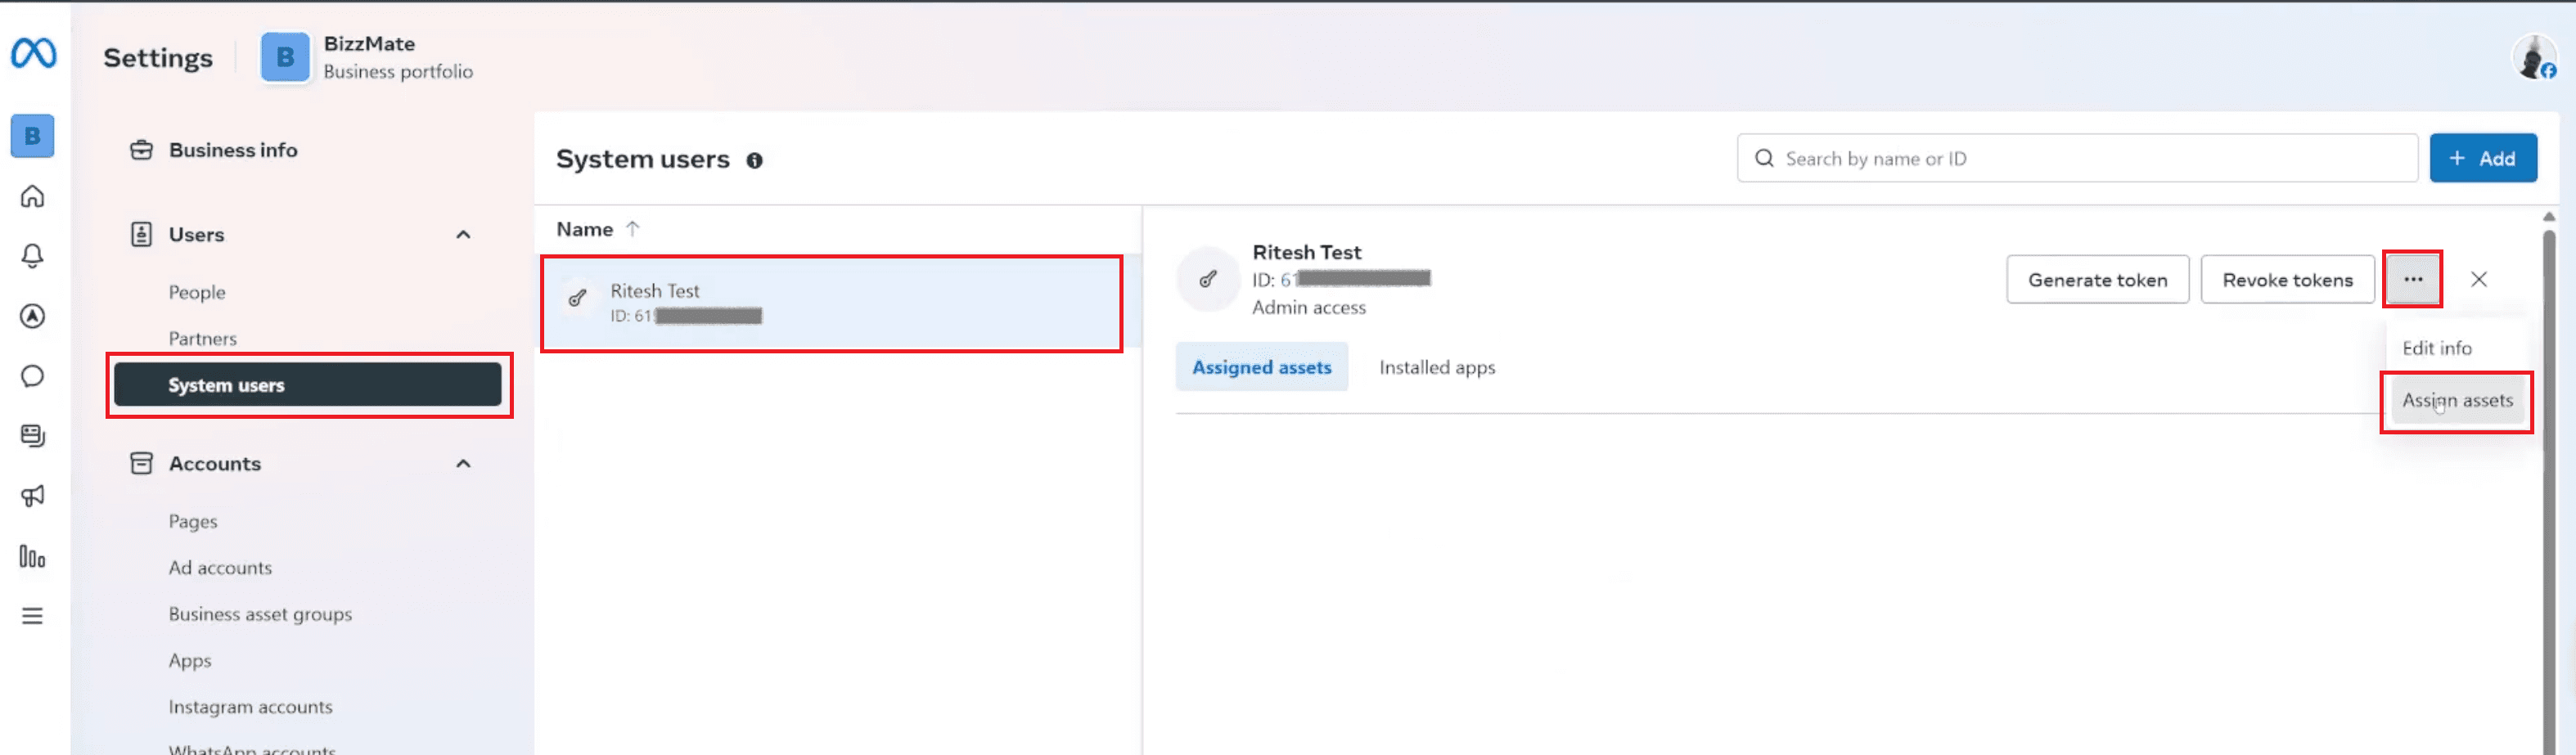Open the megaphone ads icon
The image size is (2576, 755).
pyautogui.click(x=33, y=496)
